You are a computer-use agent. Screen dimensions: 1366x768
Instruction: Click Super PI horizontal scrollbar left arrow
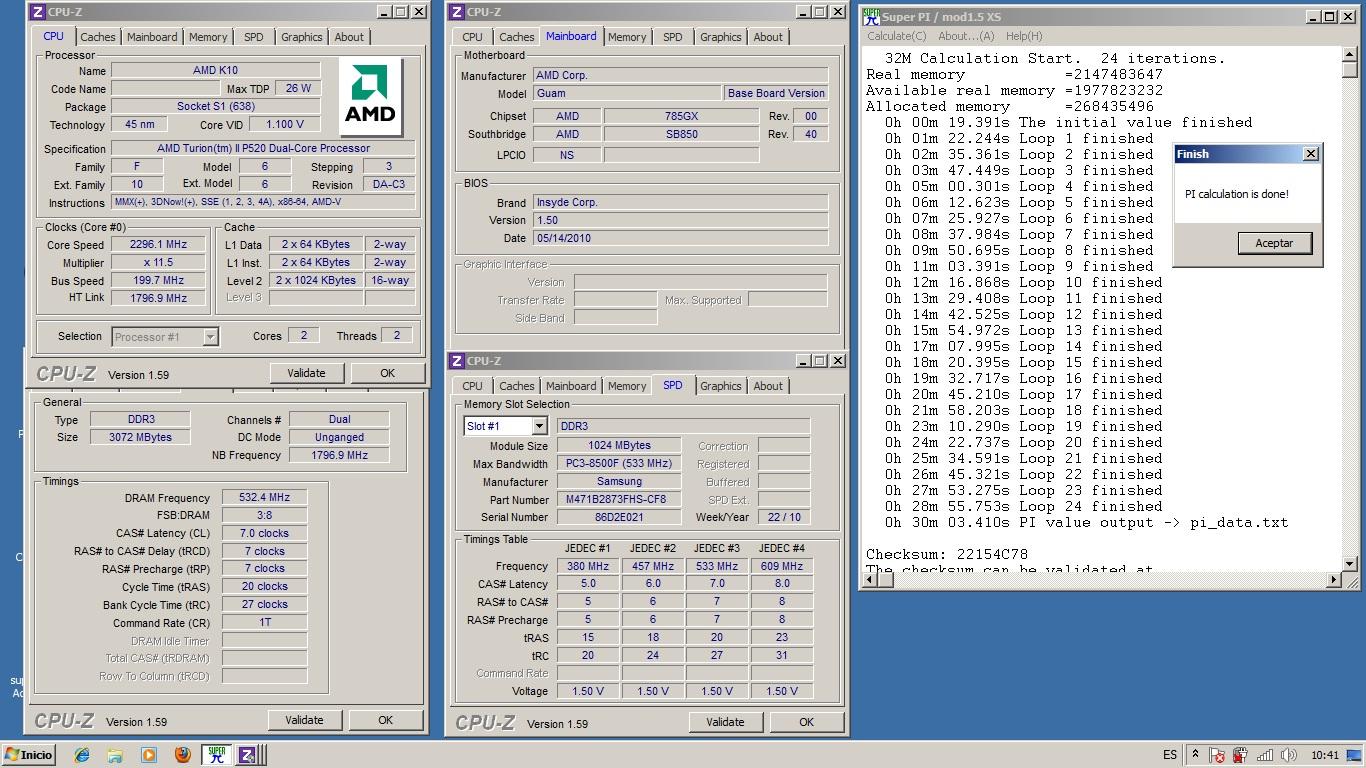point(868,580)
